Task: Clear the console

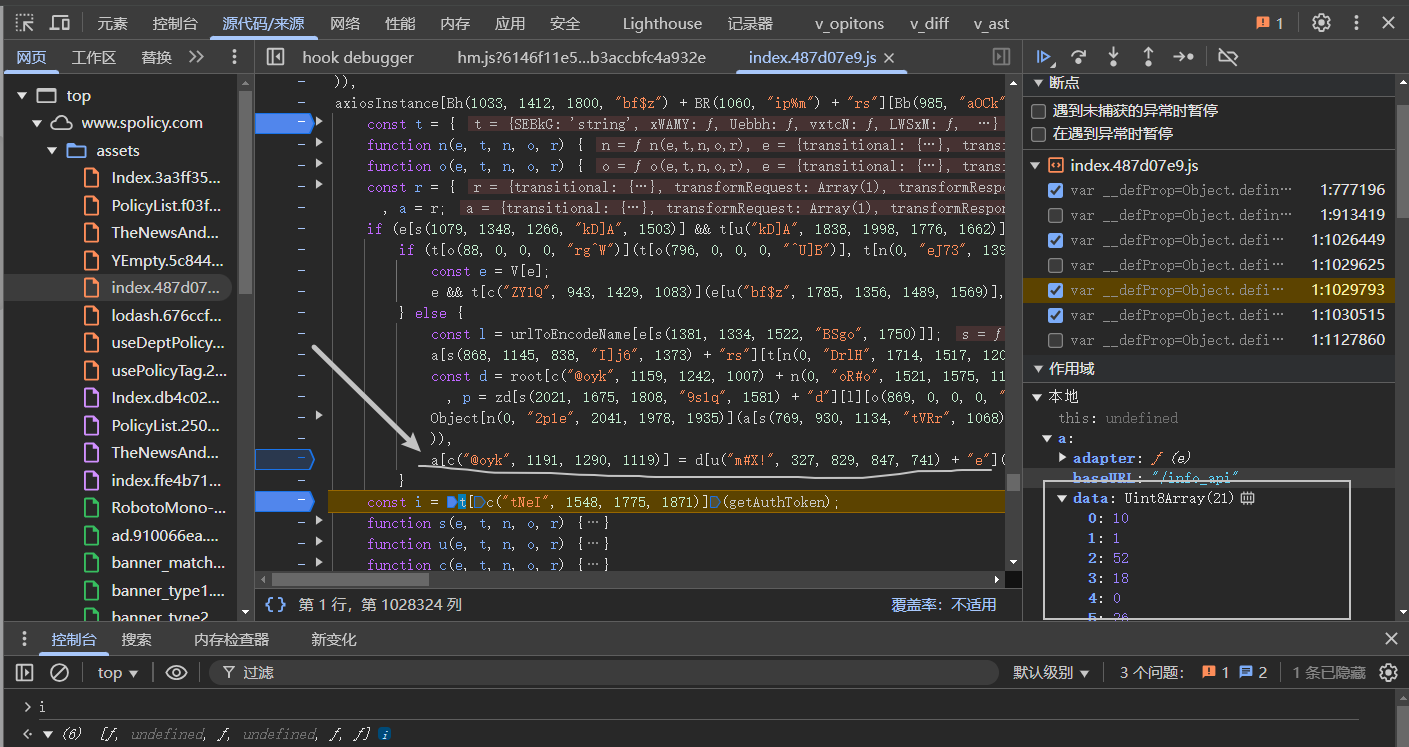Action: [59, 673]
